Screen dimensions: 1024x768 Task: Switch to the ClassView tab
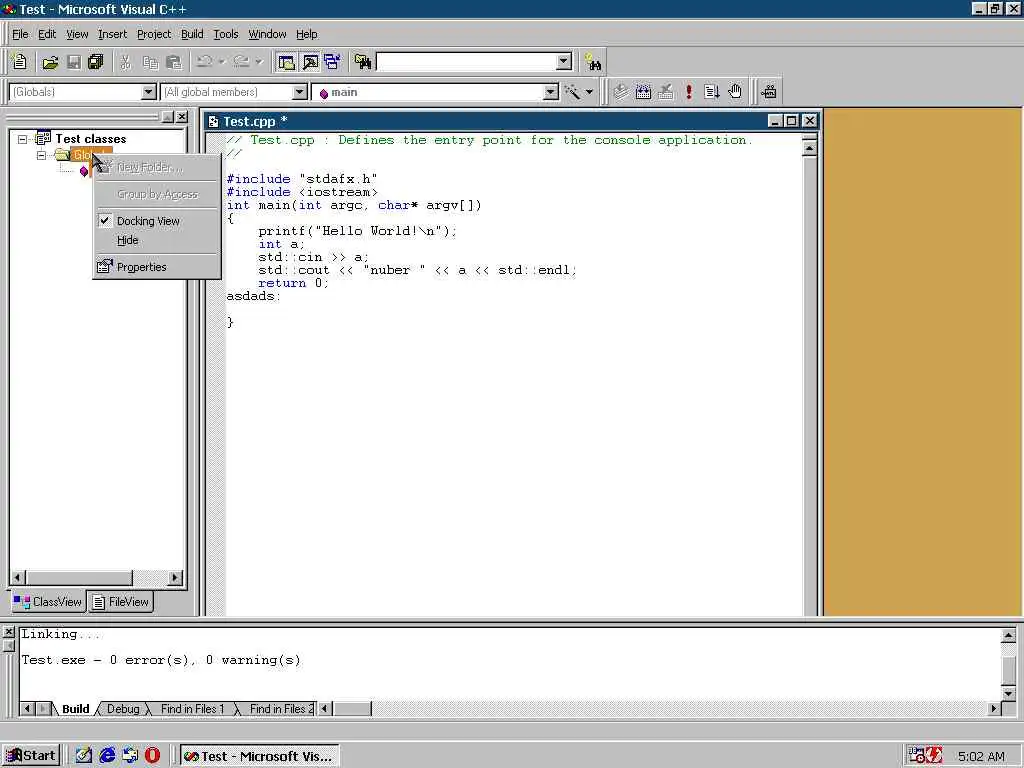click(x=48, y=601)
